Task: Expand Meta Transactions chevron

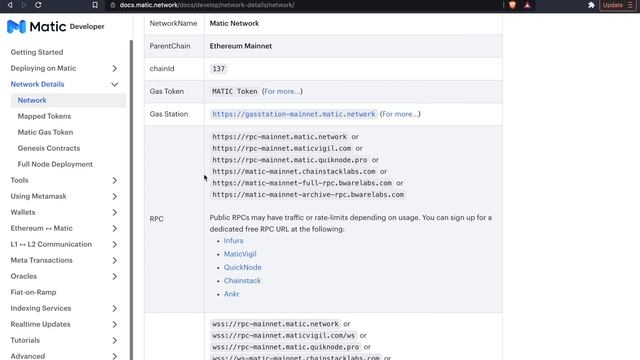Action: (115, 260)
